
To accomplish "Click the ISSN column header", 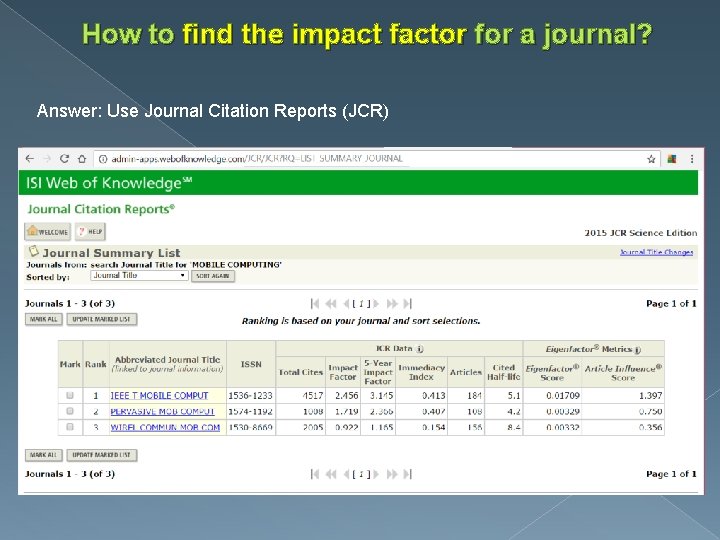I will 251,364.
